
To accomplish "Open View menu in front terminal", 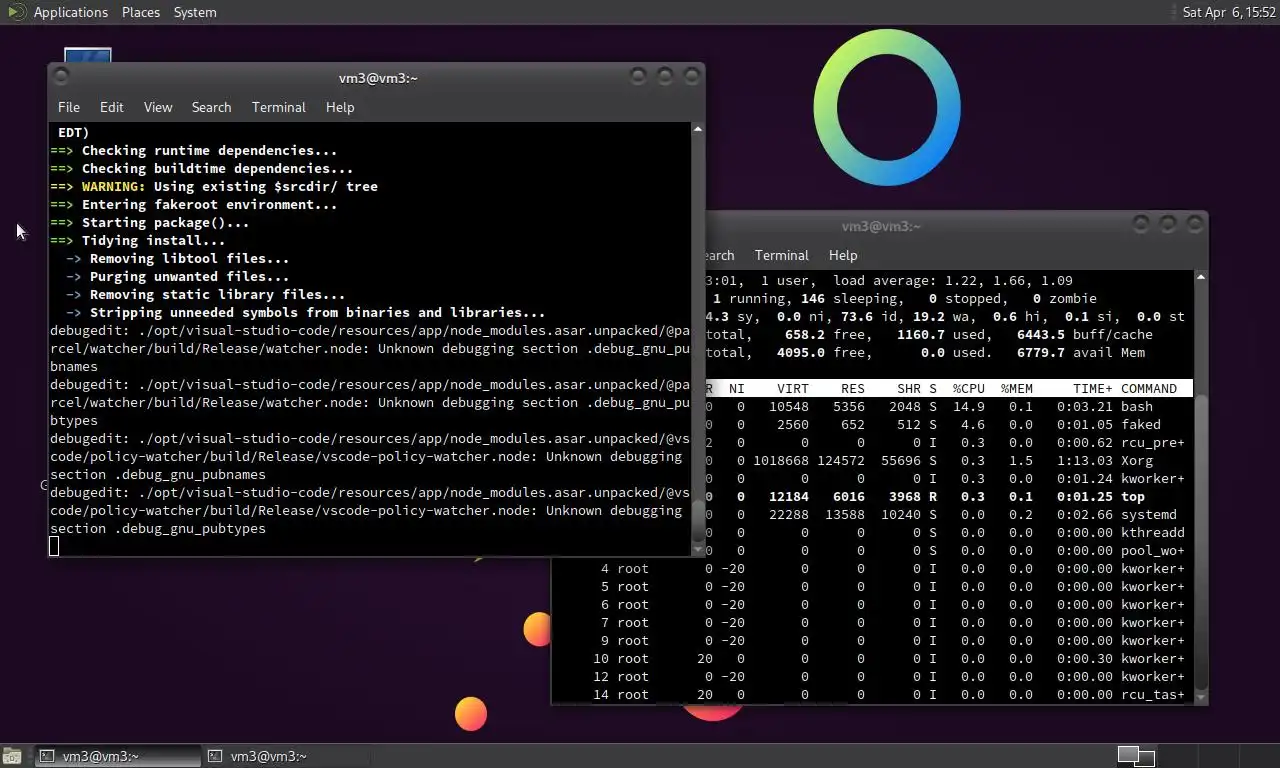I will 158,107.
